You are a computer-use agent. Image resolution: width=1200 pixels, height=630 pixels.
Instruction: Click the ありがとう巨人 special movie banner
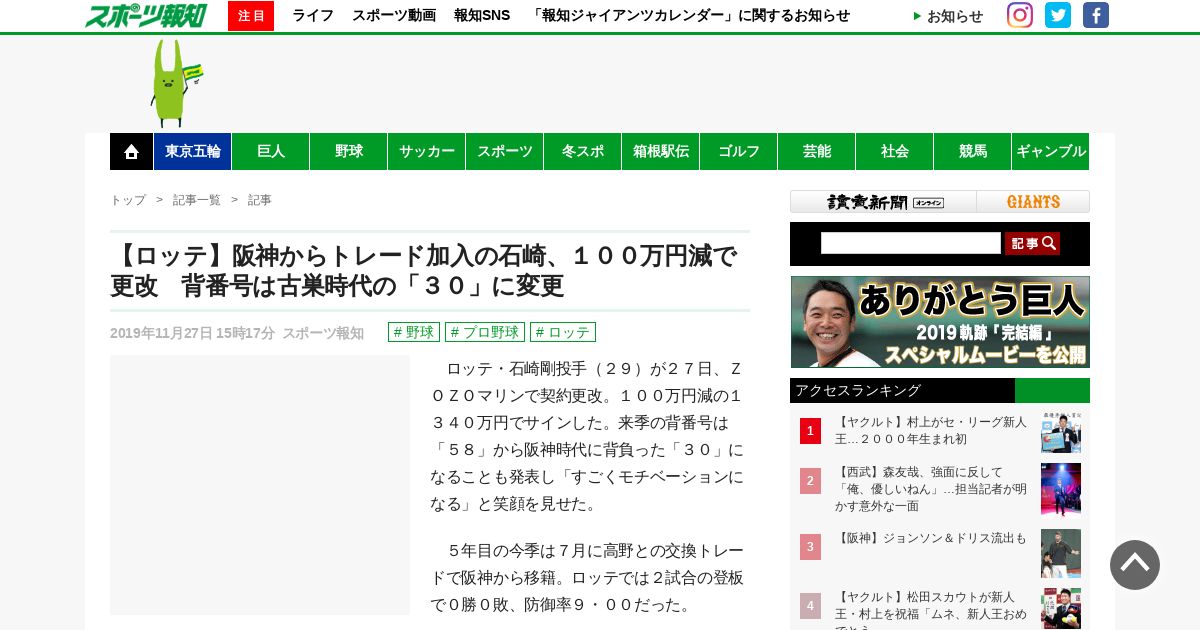click(x=940, y=322)
